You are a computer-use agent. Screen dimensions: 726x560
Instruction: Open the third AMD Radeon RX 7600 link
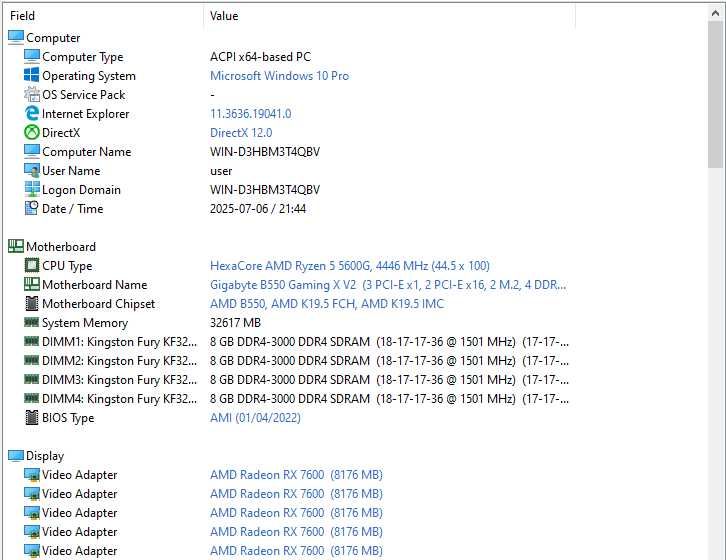point(296,513)
